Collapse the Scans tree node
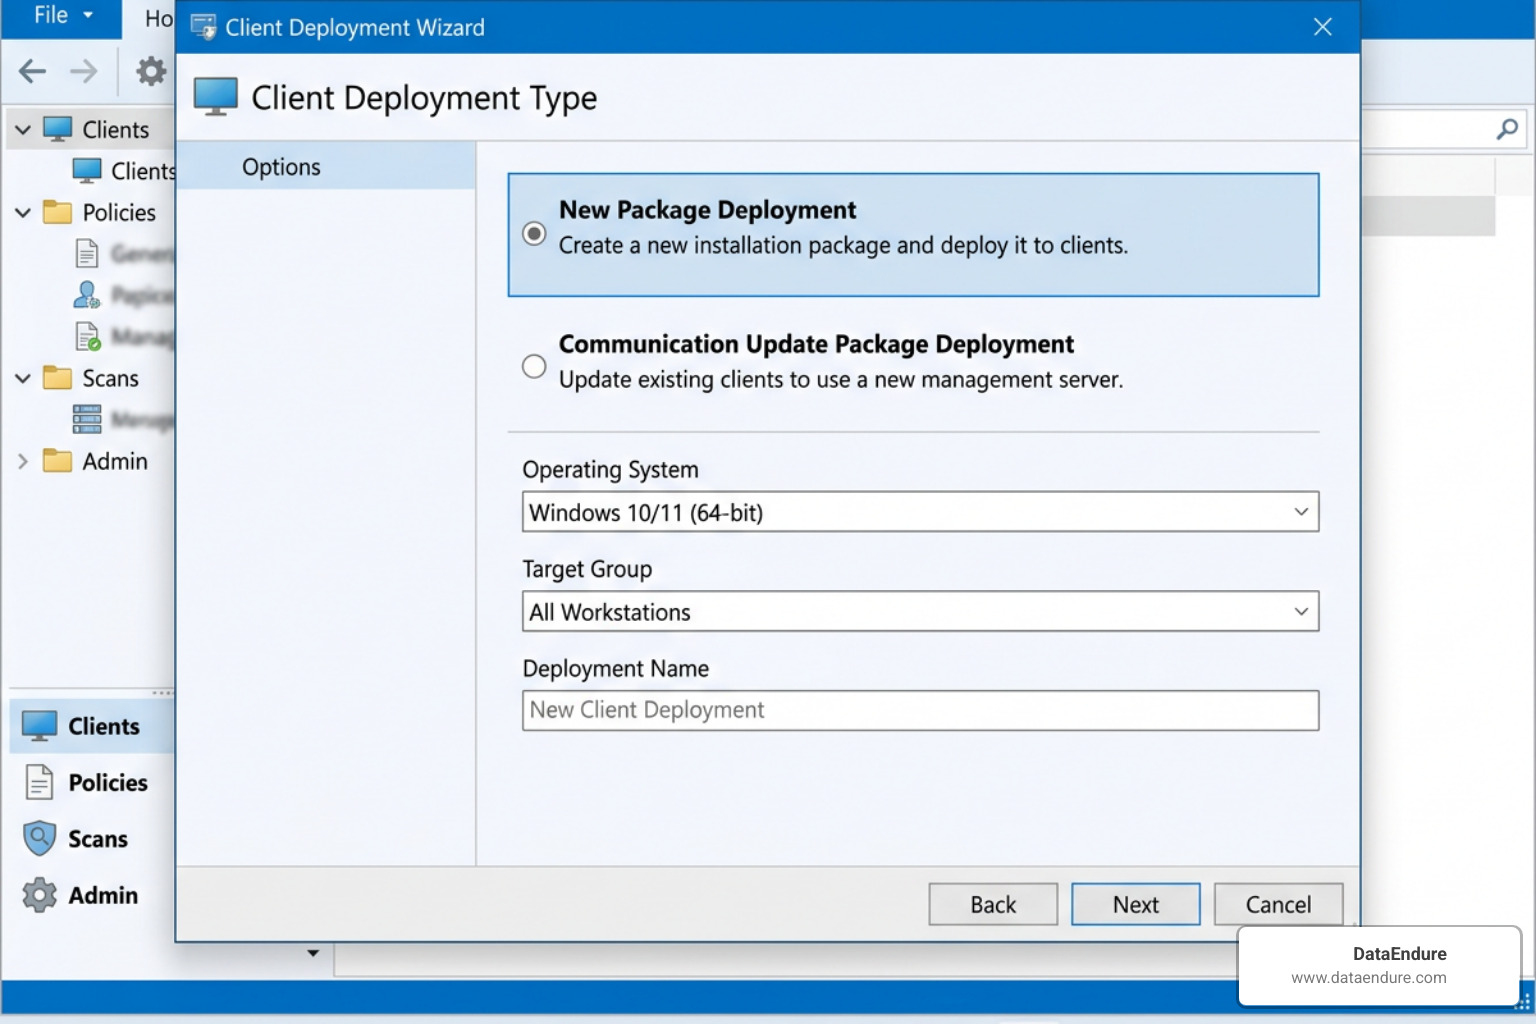This screenshot has width=1536, height=1024. (23, 379)
